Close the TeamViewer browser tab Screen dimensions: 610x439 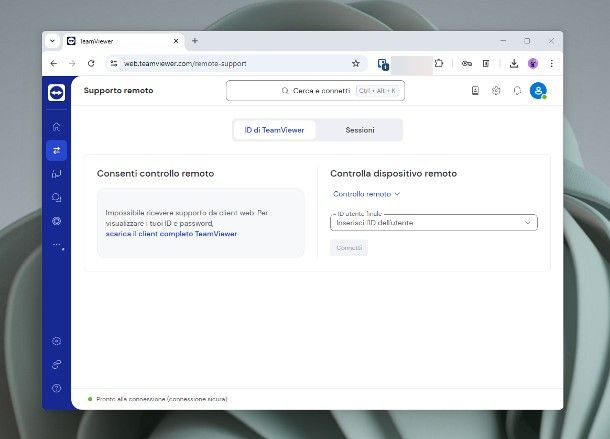176,41
